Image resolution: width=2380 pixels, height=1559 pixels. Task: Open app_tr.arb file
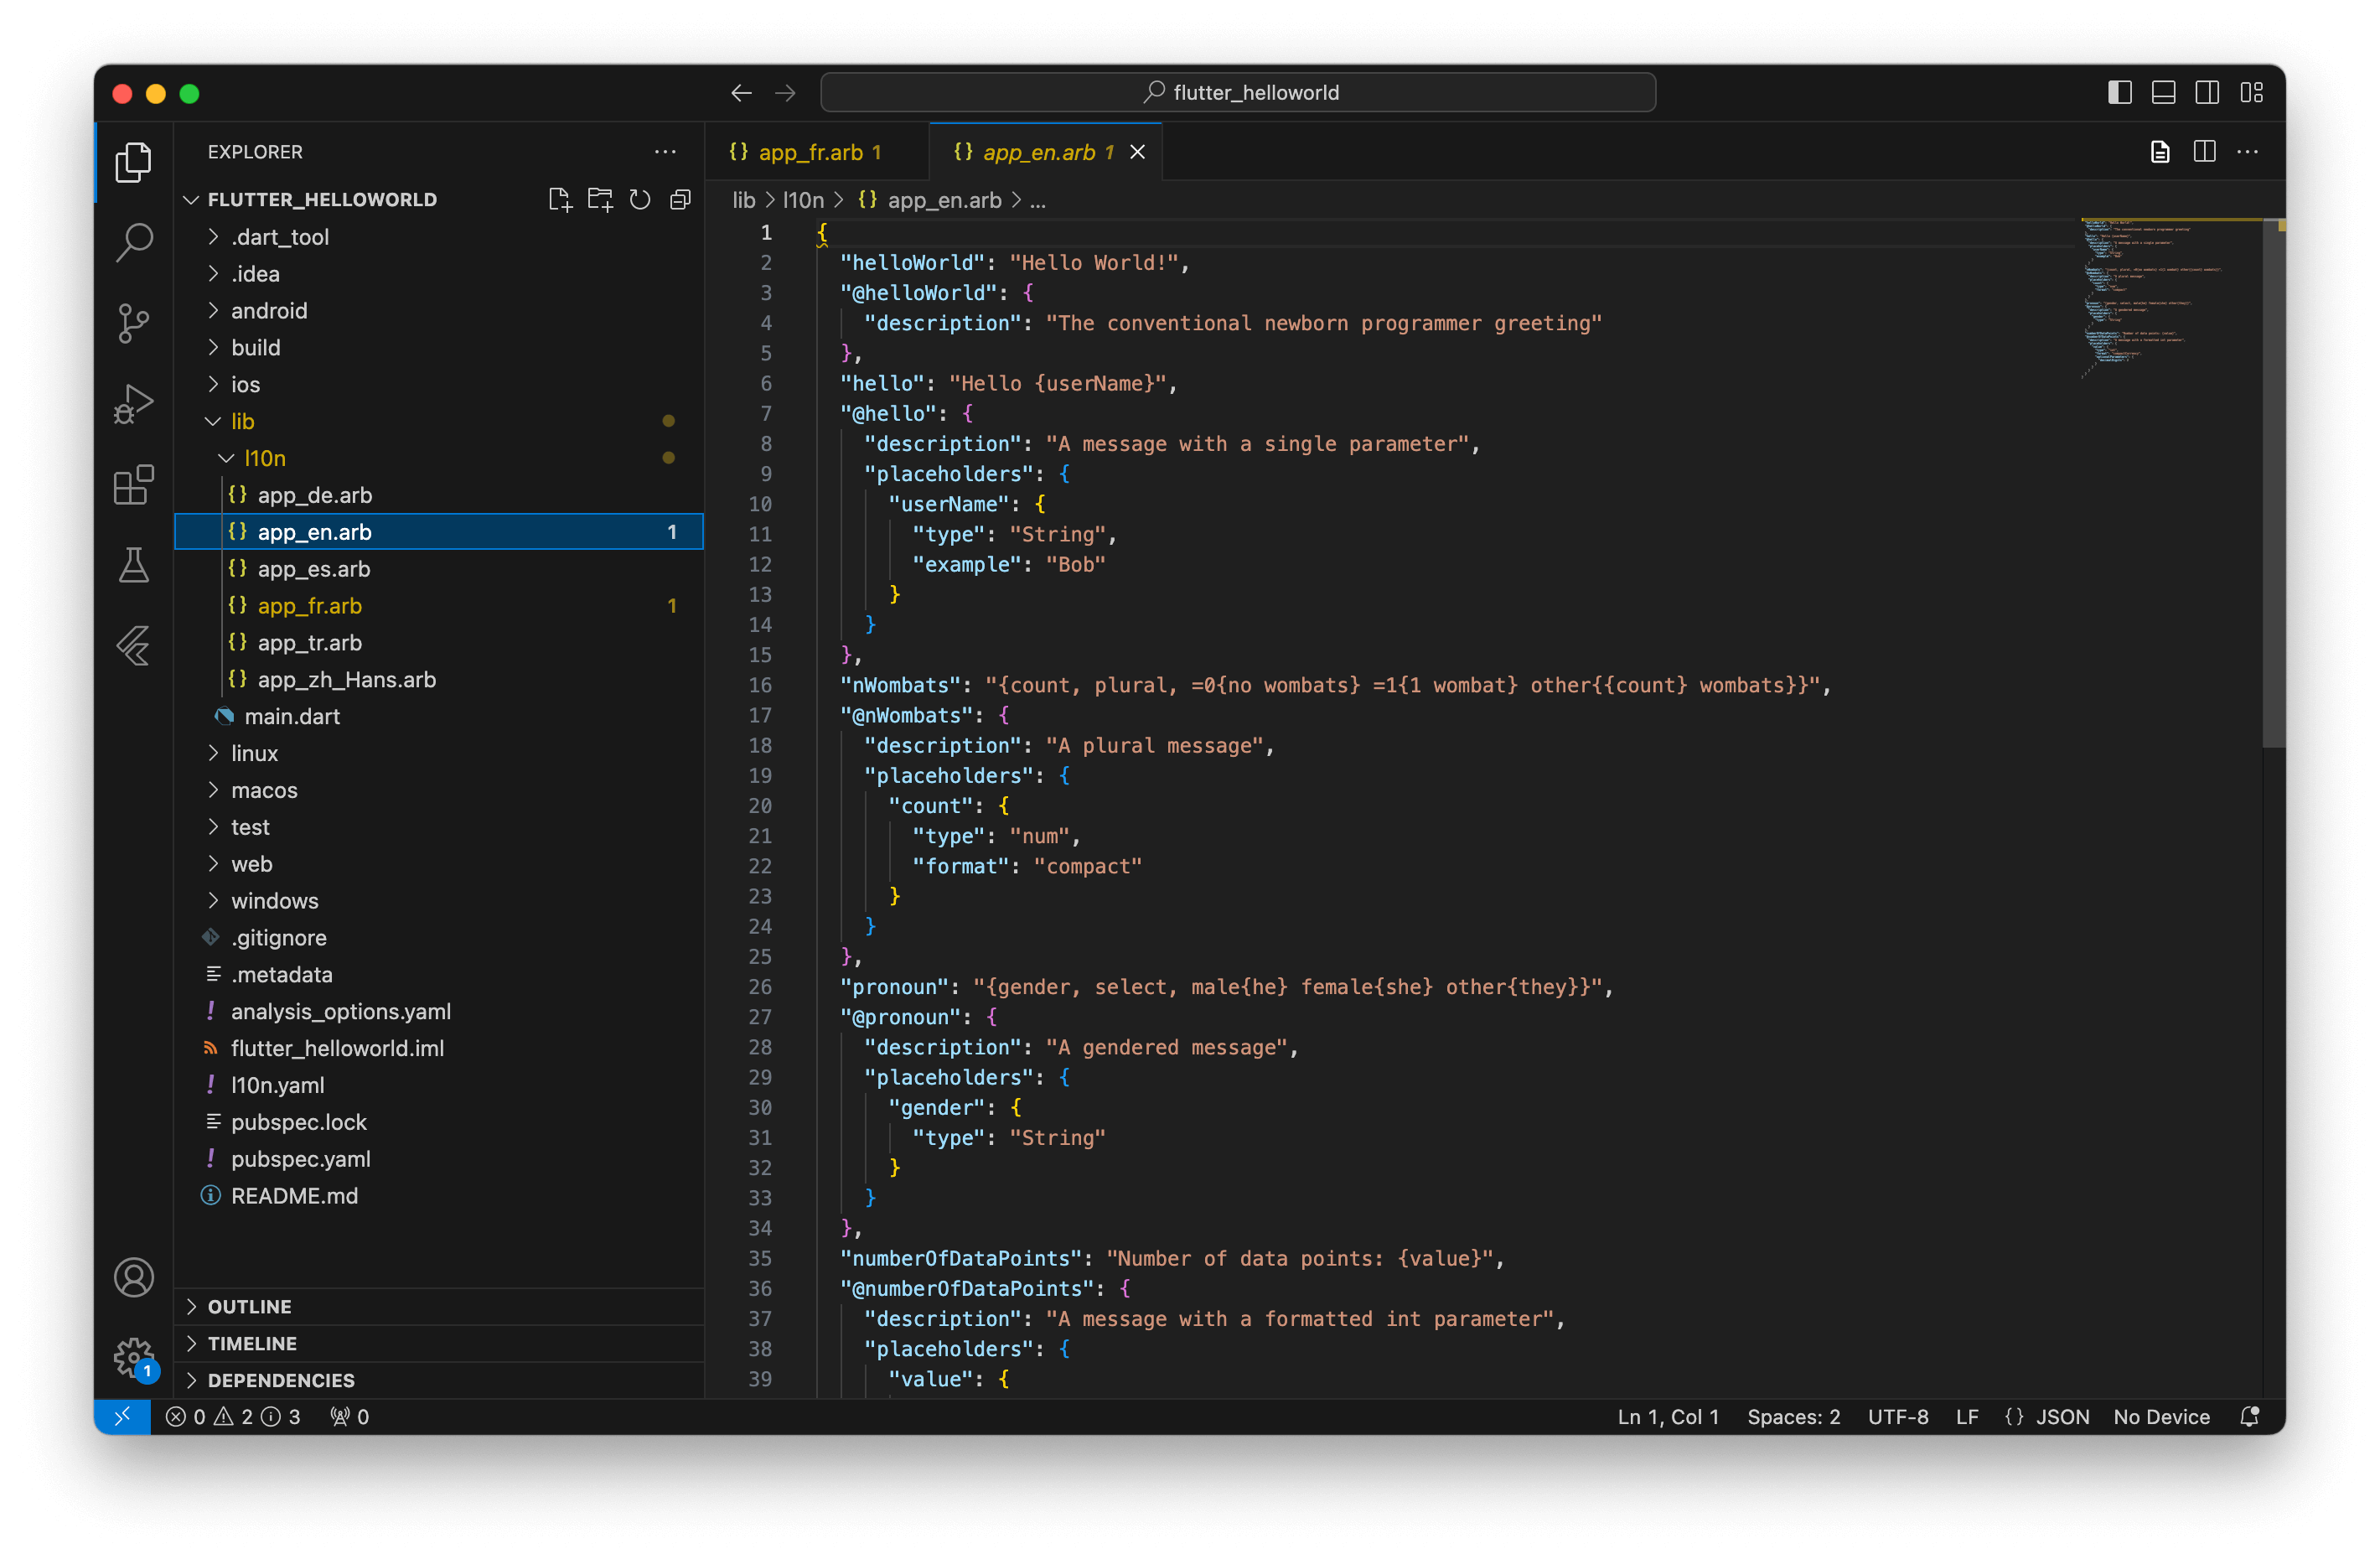tap(439, 643)
